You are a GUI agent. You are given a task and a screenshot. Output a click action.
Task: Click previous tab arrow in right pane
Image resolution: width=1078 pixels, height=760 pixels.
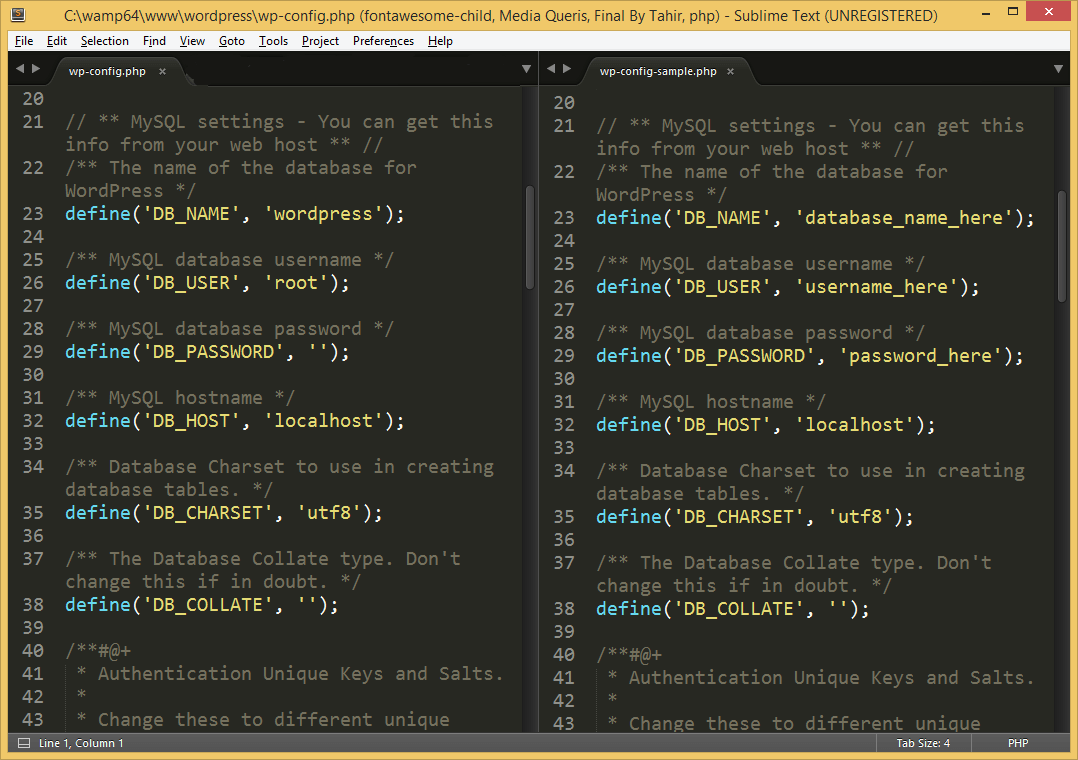coord(551,69)
